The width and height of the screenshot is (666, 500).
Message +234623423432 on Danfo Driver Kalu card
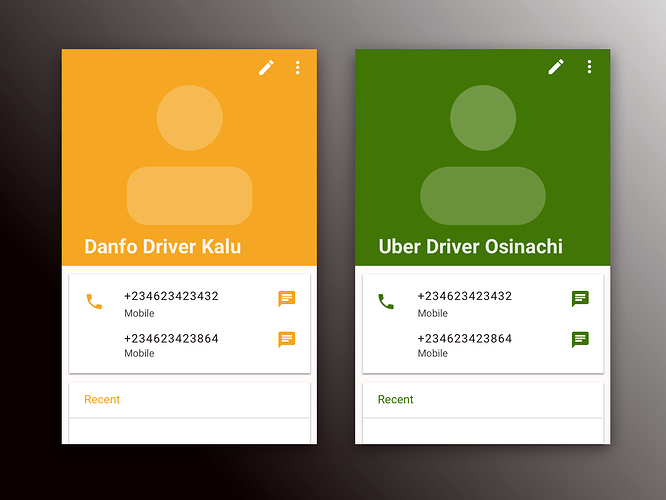coord(287,299)
